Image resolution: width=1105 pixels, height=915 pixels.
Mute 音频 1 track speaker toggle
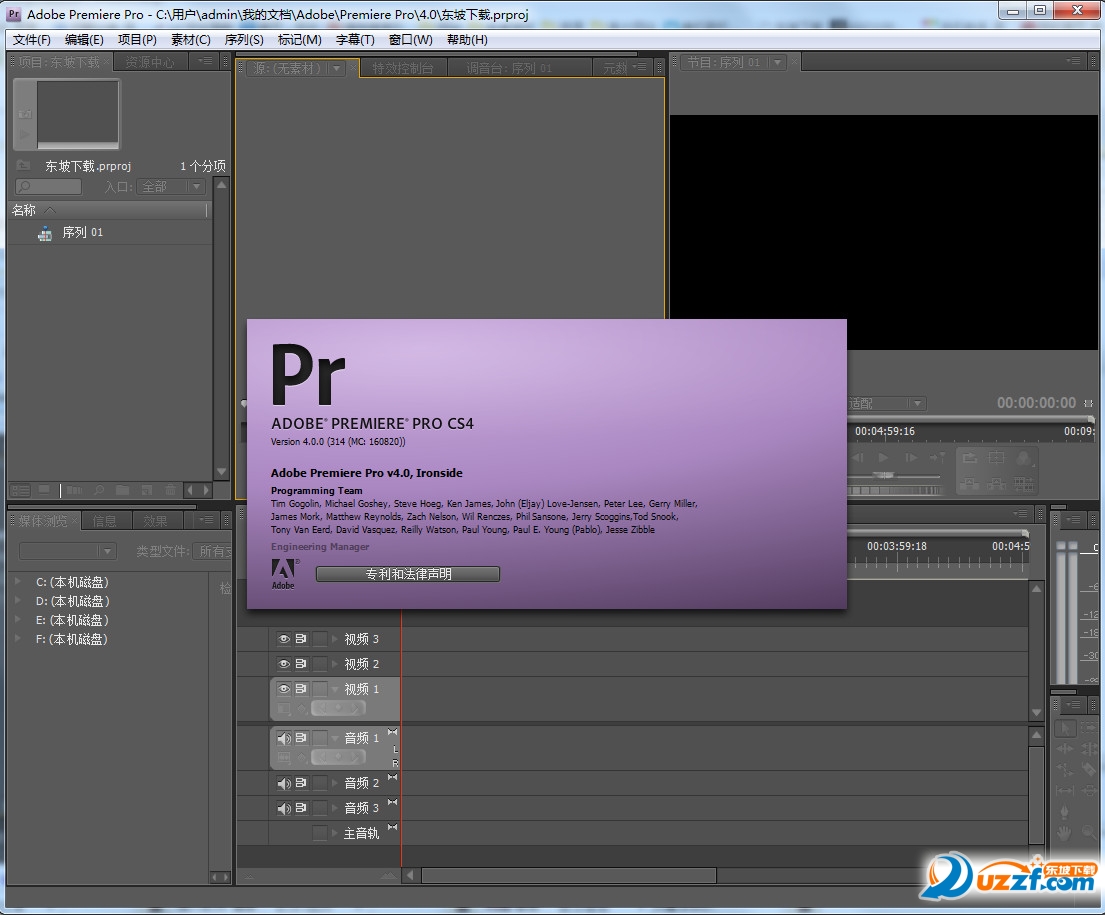[x=284, y=738]
